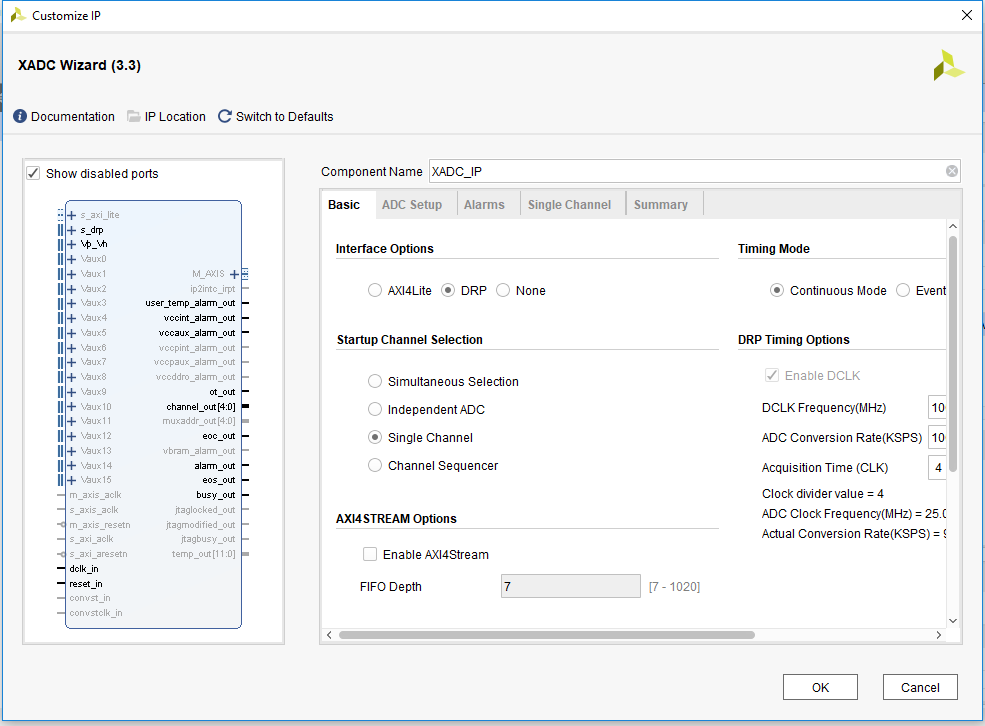The image size is (985, 726).
Task: Click the Cancel button
Action: (920, 687)
